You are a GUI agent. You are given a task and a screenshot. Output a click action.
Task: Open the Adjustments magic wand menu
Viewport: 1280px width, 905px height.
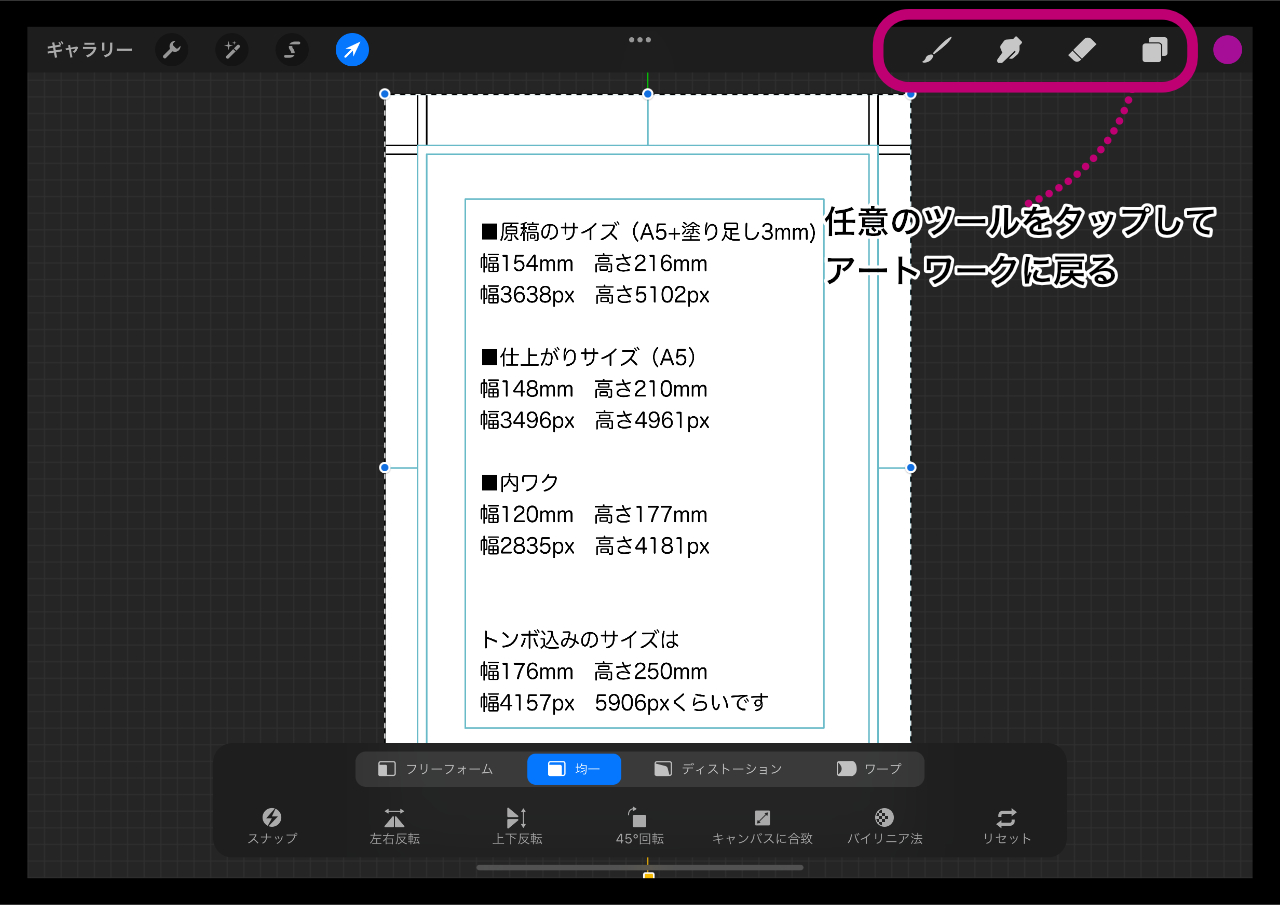232,50
